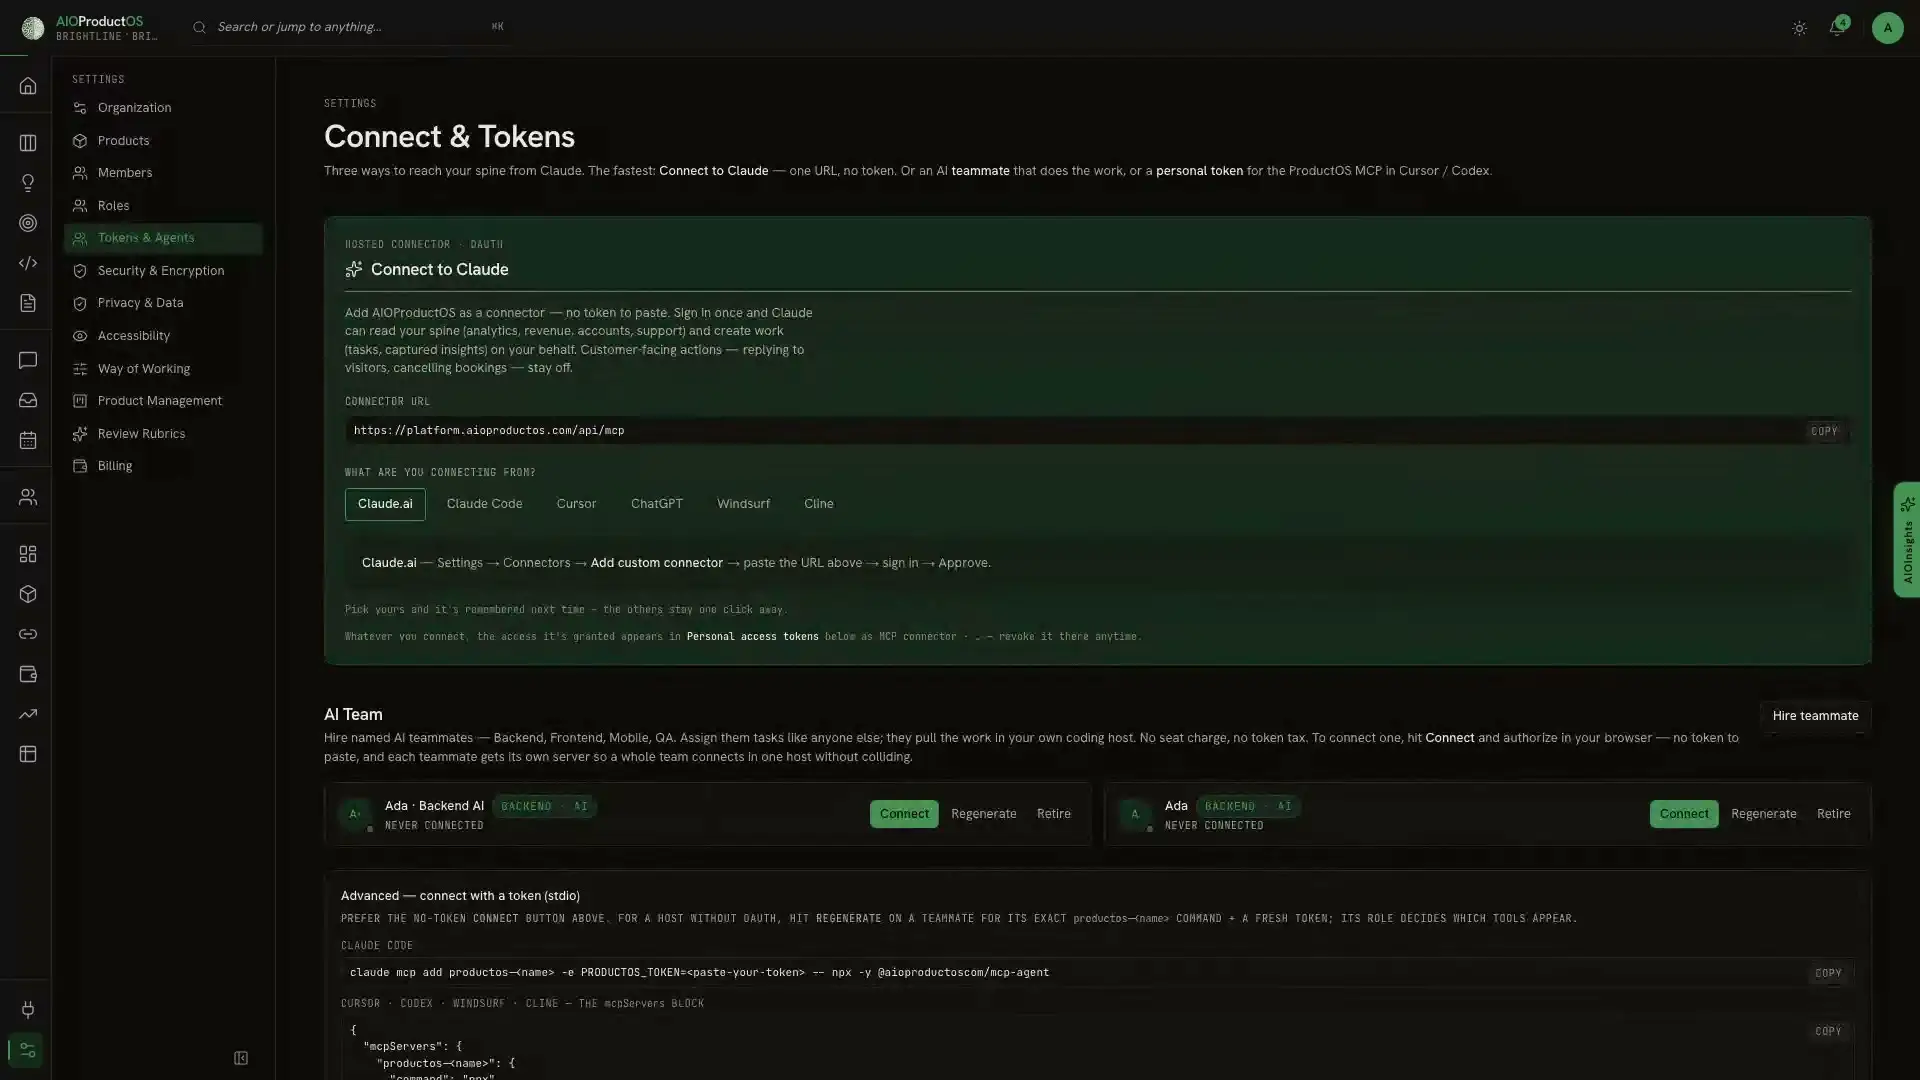Connect the second Ada teammate card
The height and width of the screenshot is (1080, 1920).
pos(1684,814)
